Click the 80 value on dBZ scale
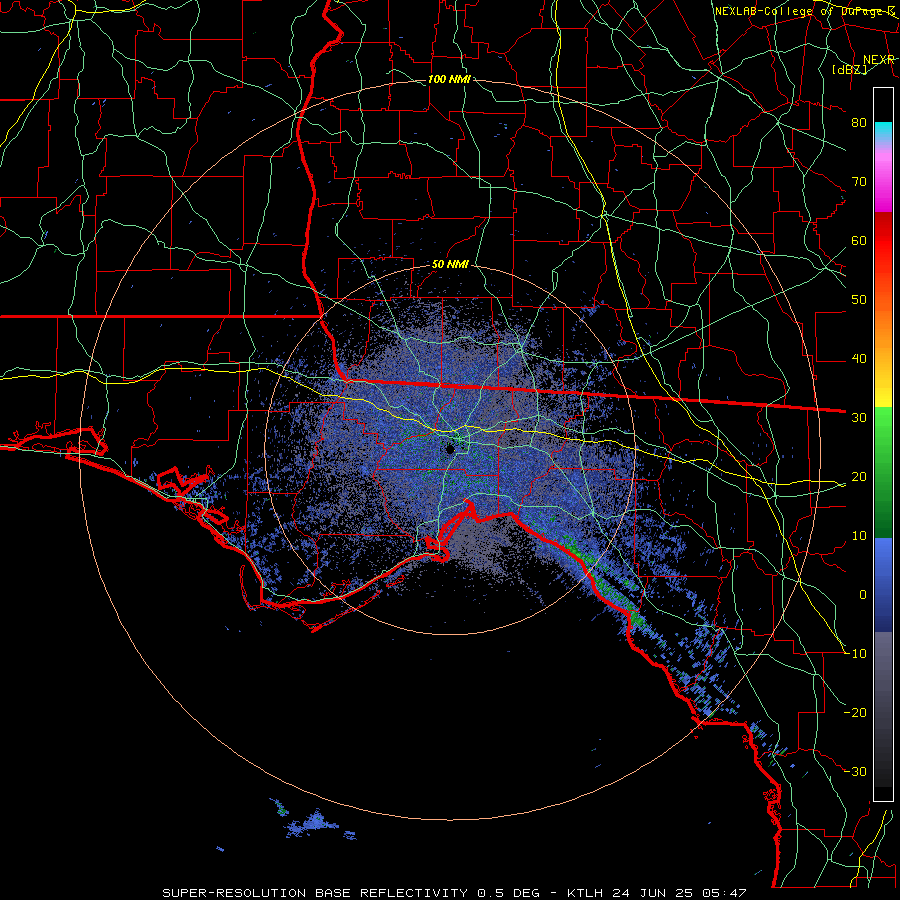The width and height of the screenshot is (900, 900). [x=859, y=123]
